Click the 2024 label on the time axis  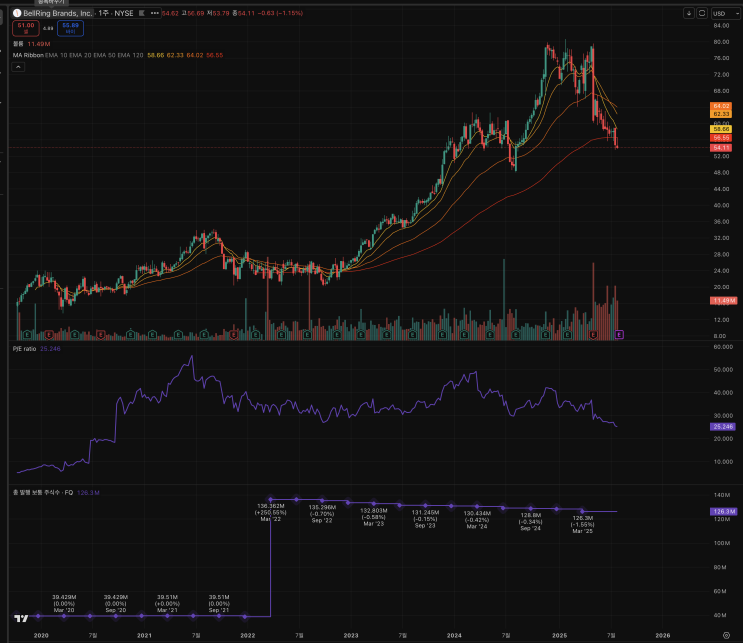point(454,635)
